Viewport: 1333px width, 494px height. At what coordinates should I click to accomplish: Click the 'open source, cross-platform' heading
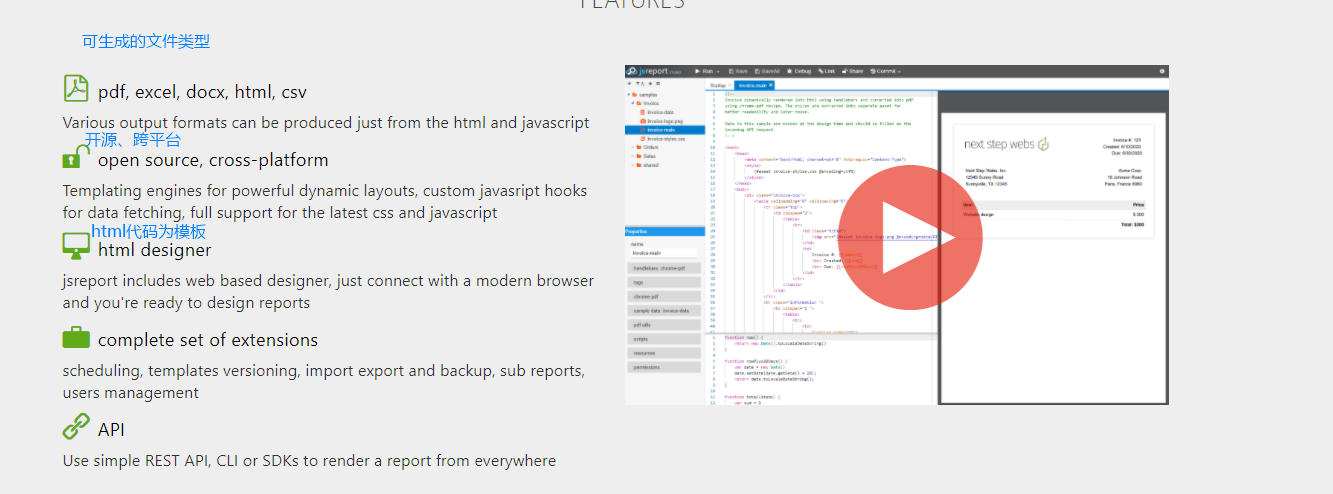(213, 160)
